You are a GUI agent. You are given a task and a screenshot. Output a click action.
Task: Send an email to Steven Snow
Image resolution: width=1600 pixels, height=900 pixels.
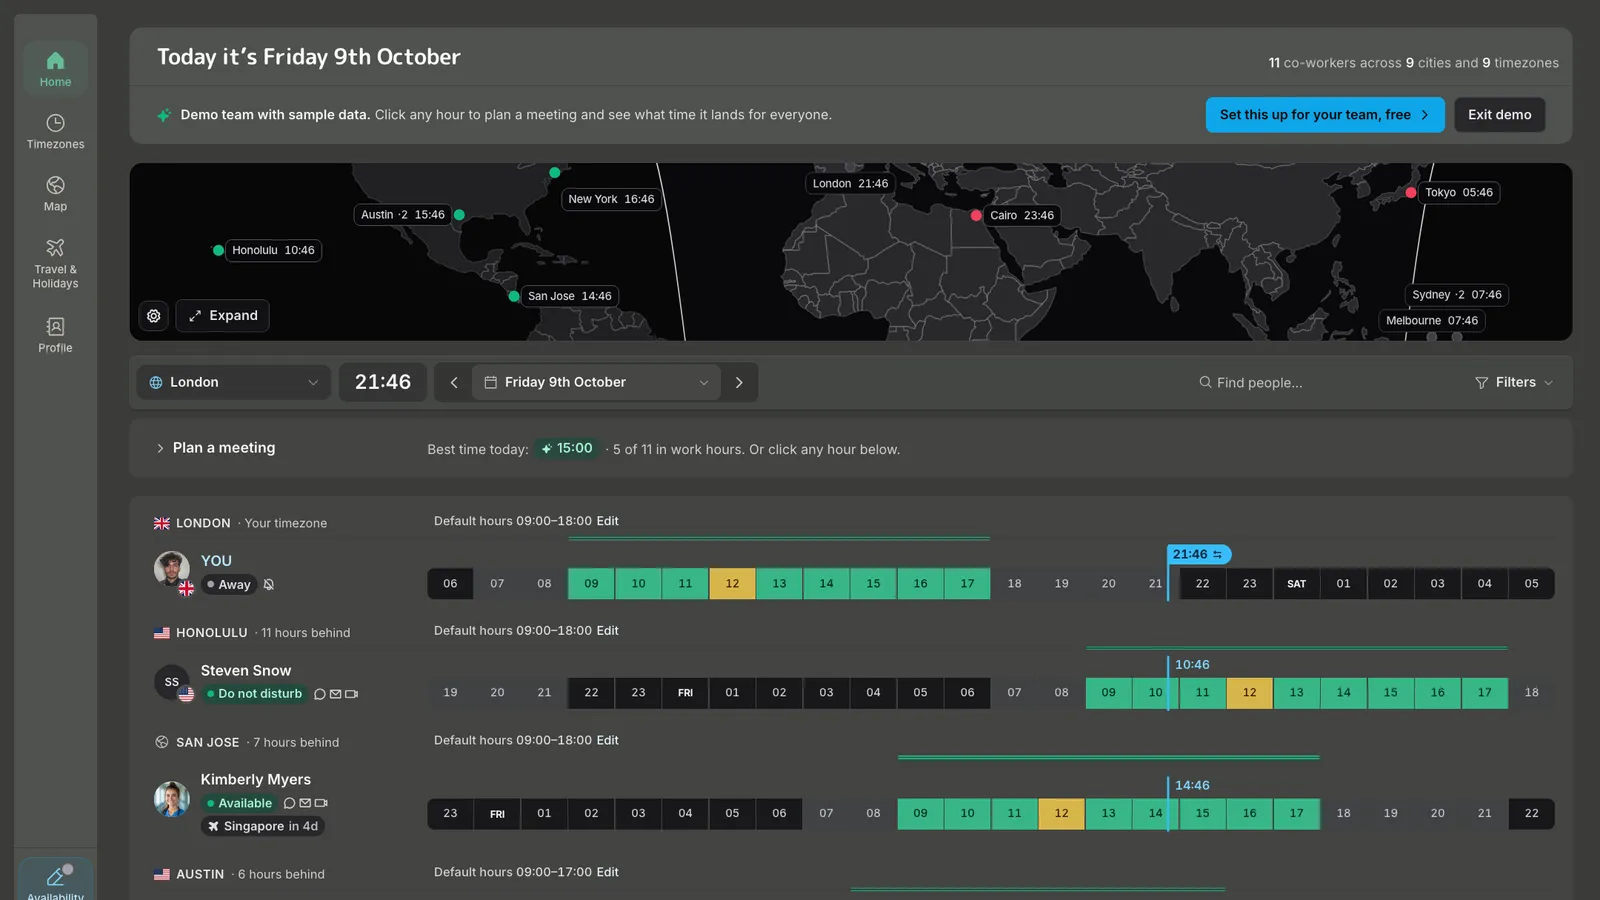[336, 694]
